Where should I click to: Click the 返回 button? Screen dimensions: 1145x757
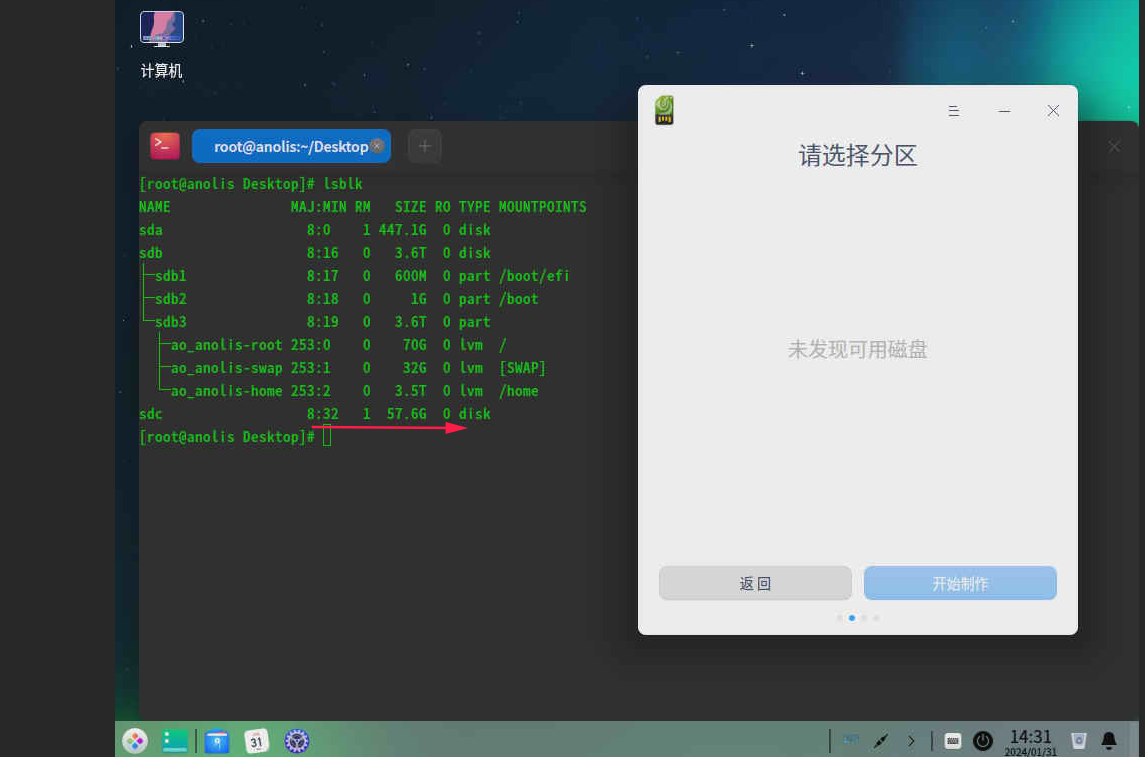point(755,583)
